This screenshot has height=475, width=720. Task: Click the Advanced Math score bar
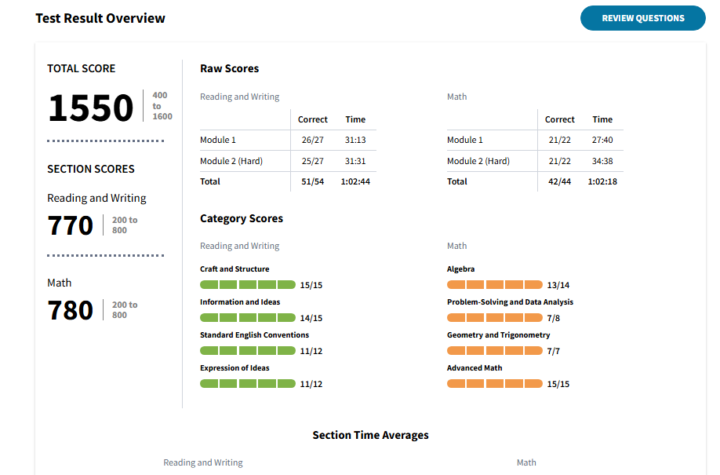pyautogui.click(x=494, y=384)
